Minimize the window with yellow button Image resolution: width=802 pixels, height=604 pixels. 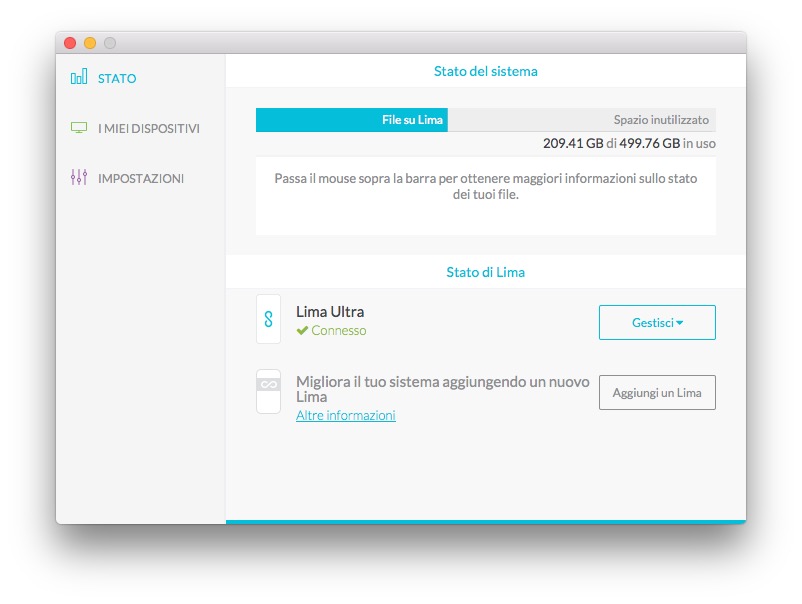(x=90, y=43)
